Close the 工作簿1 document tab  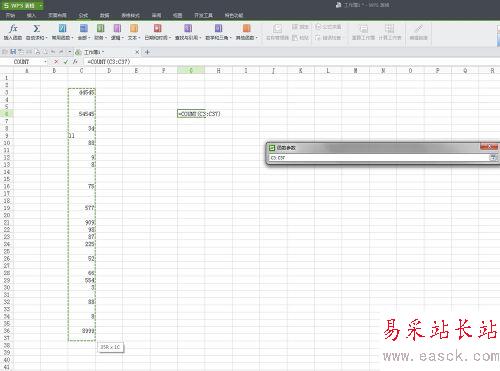coord(137,52)
